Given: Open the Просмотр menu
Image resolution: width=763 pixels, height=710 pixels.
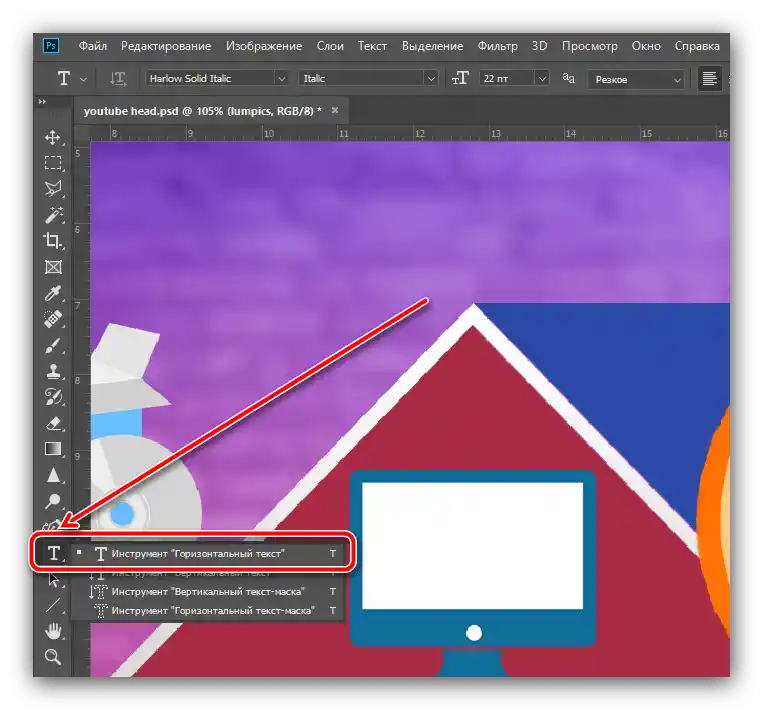Looking at the screenshot, I should click(589, 46).
